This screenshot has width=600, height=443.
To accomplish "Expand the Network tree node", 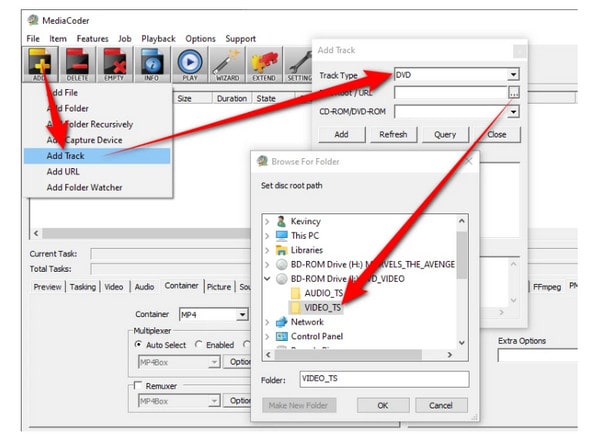I will pos(265,322).
